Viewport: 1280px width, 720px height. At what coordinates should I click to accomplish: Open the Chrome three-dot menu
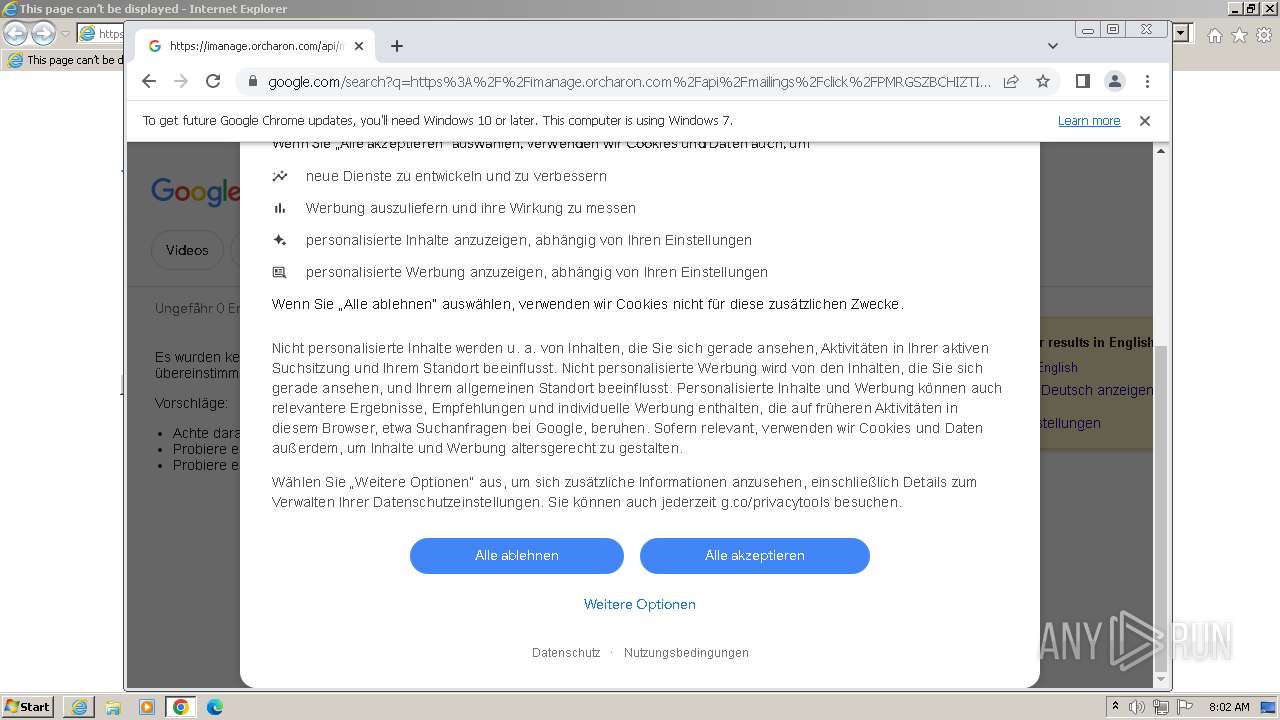pos(1147,81)
